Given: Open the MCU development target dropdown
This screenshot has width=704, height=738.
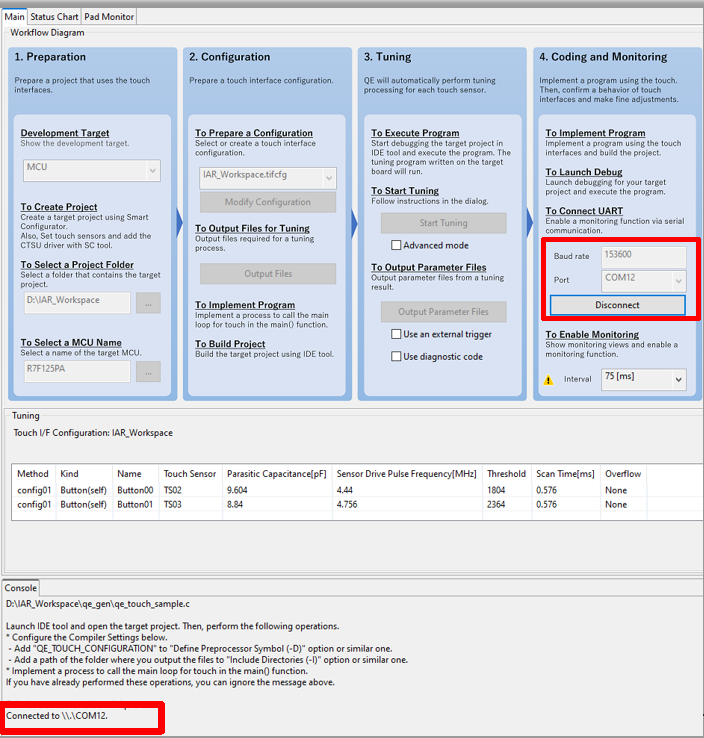Looking at the screenshot, I should tap(91, 170).
